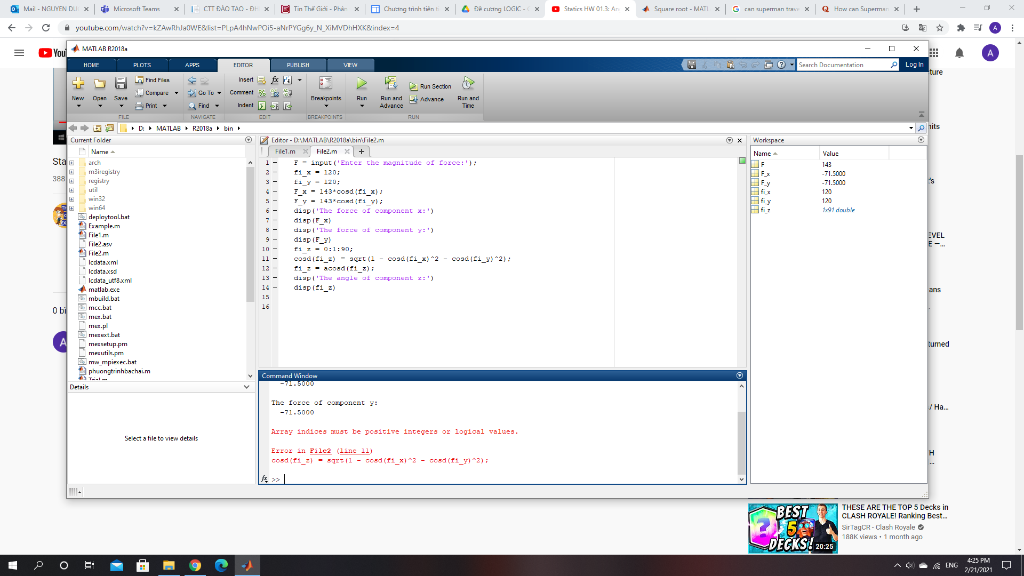
Task: Click the magnifier at the end of the address bar
Action: pyautogui.click(x=921, y=128)
